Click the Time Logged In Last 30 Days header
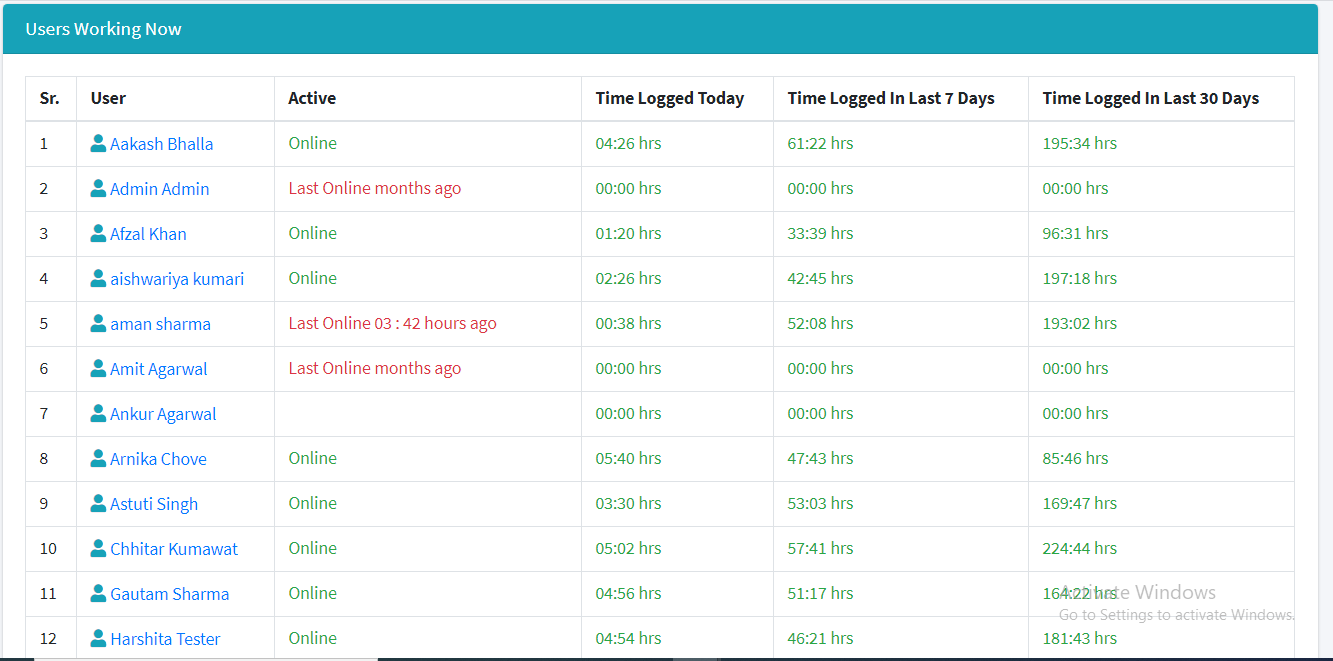The width and height of the screenshot is (1333, 661). 1150,98
